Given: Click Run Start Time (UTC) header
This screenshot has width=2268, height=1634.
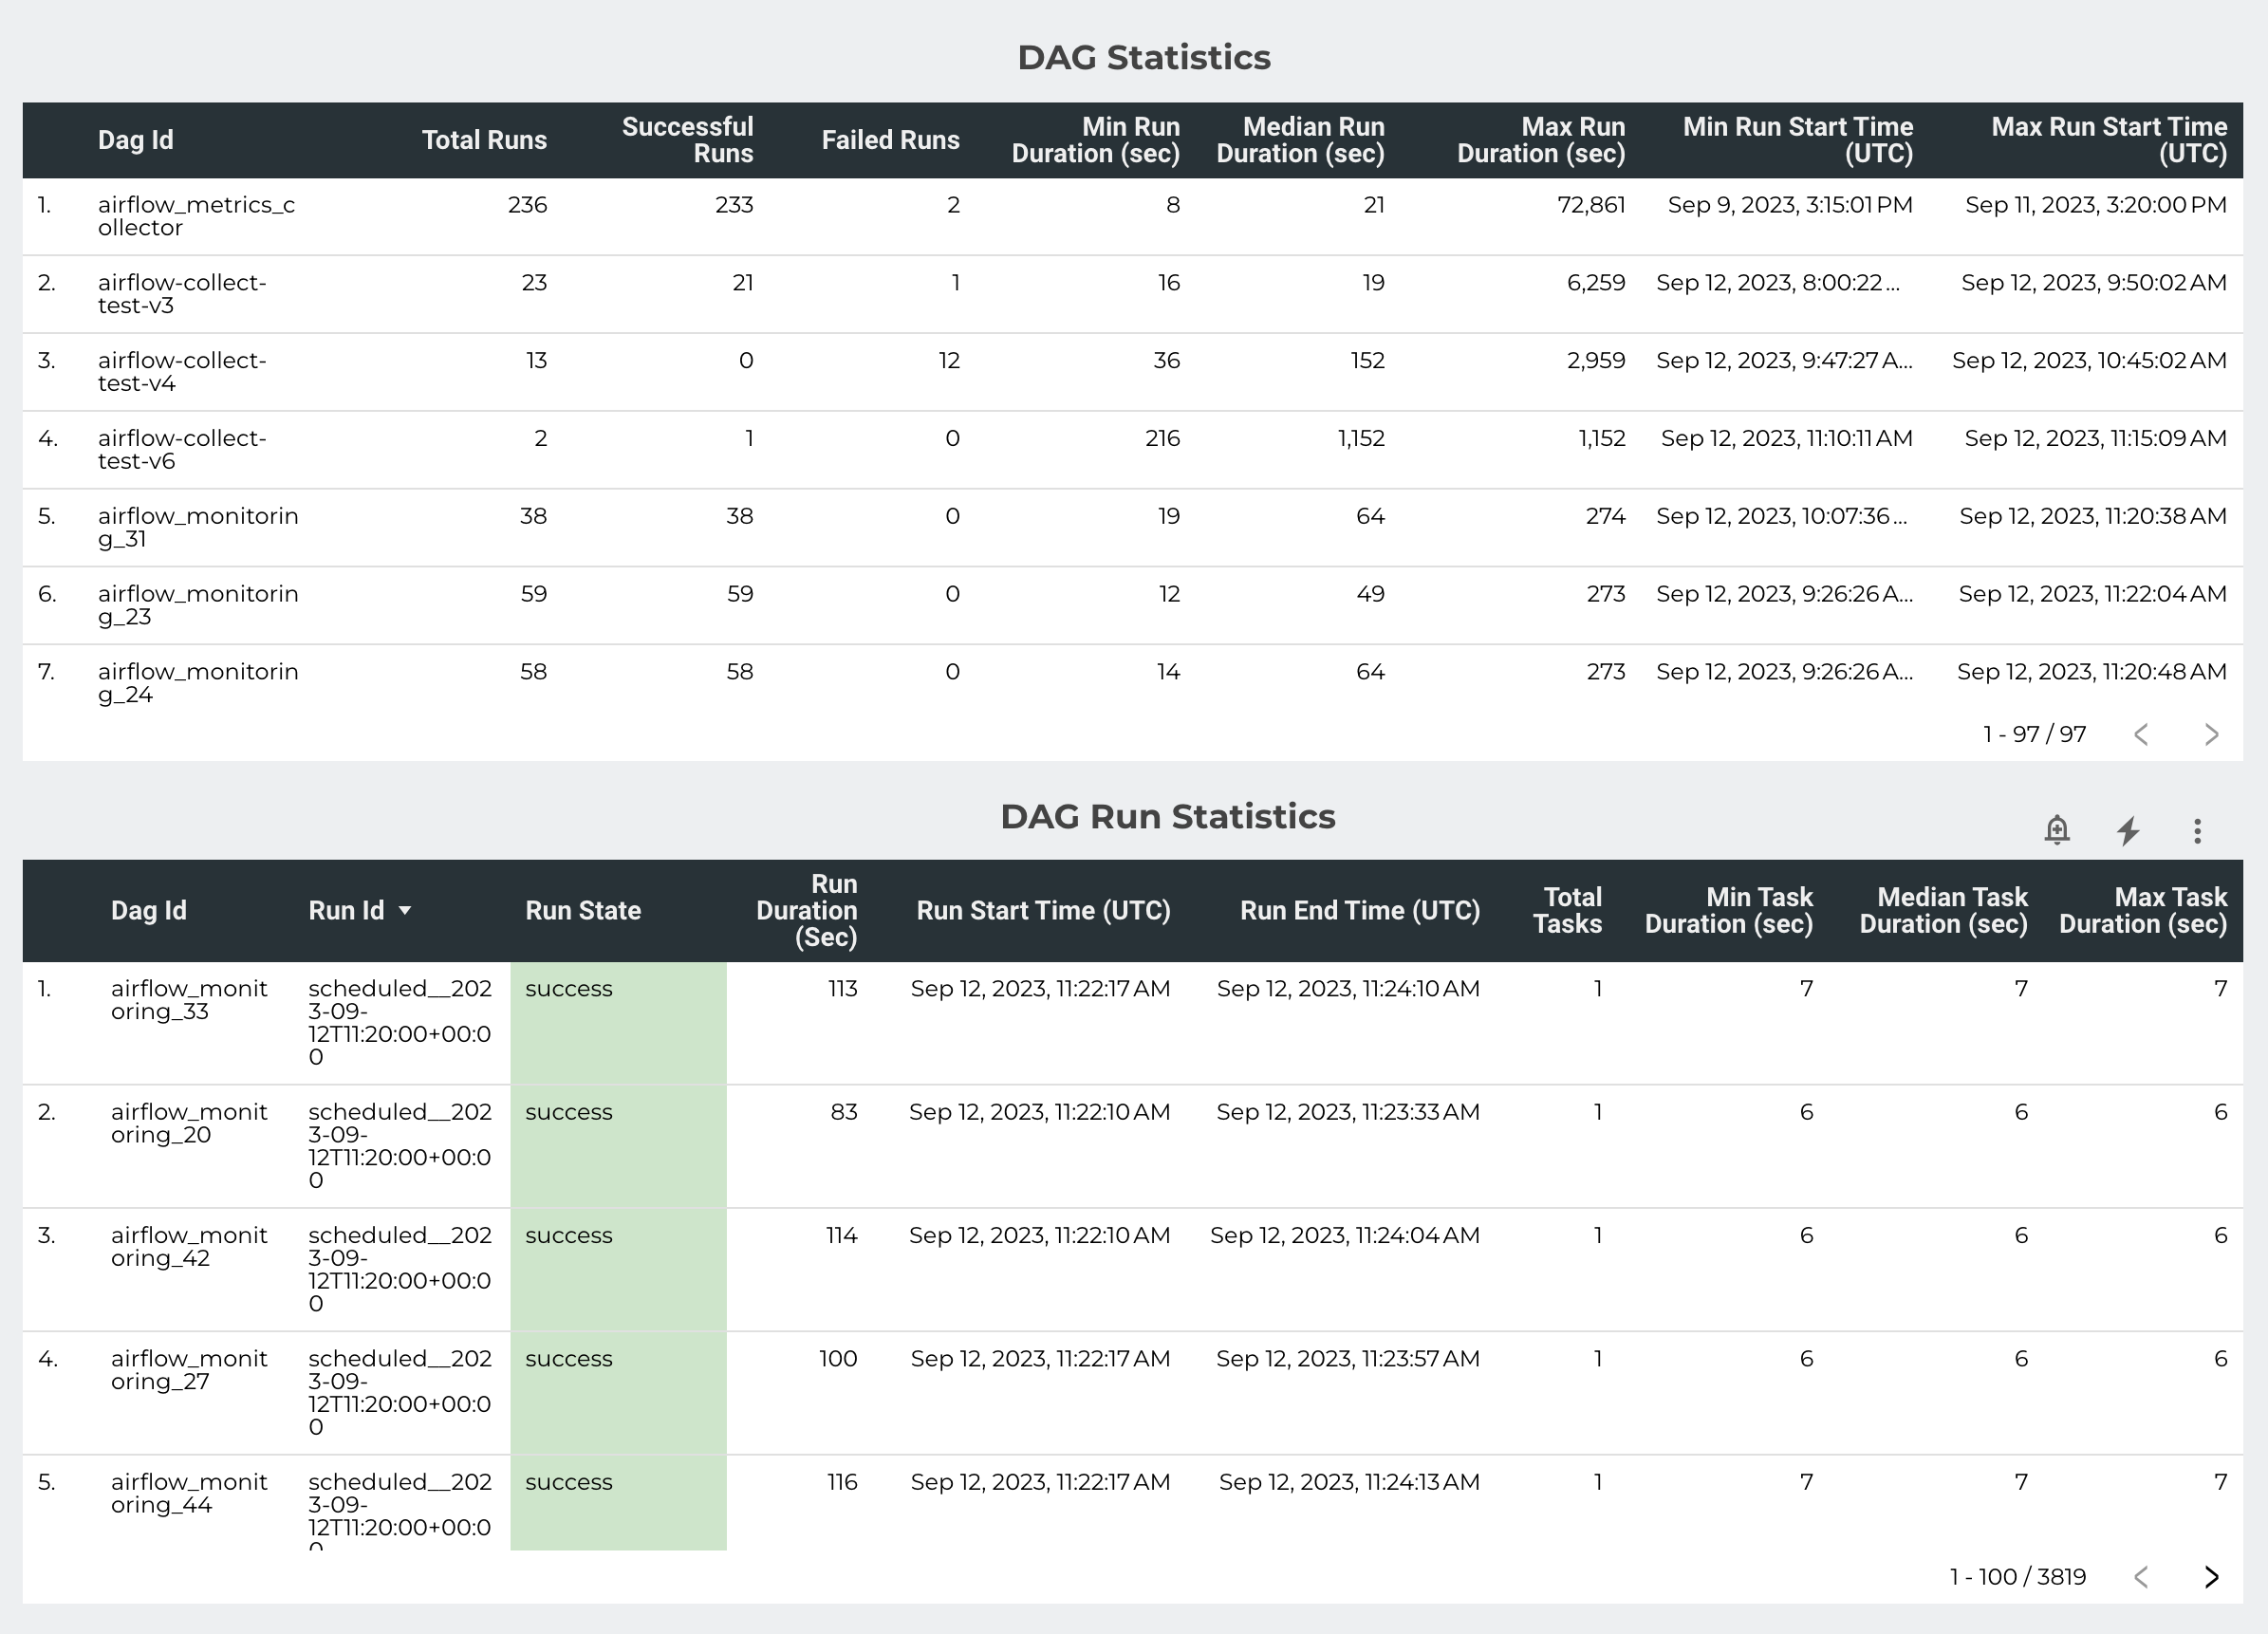Looking at the screenshot, I should coord(1043,910).
